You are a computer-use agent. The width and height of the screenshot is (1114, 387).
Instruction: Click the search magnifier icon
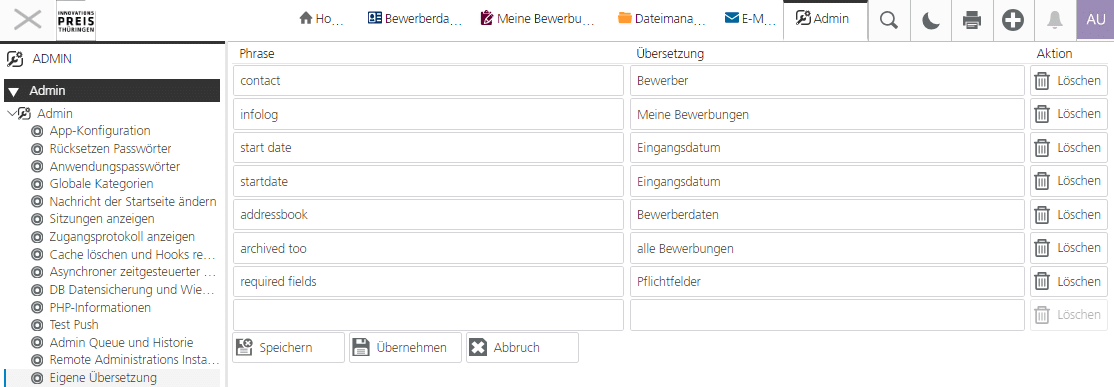click(x=889, y=20)
